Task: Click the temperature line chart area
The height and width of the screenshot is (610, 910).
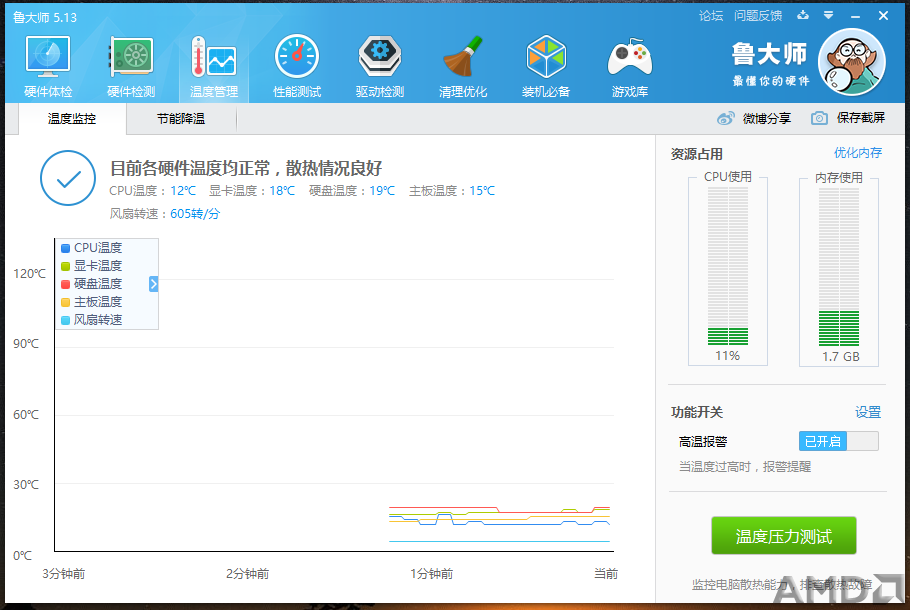Action: coord(334,395)
